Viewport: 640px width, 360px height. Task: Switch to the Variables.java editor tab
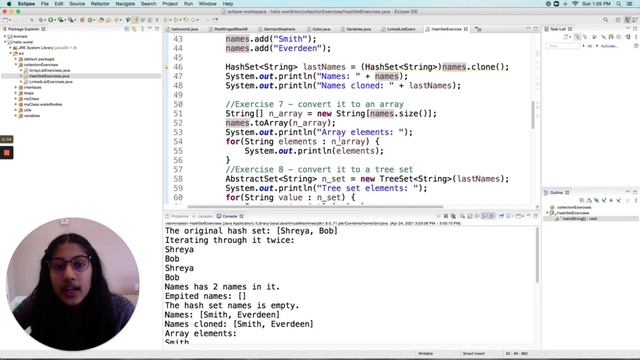coord(358,29)
